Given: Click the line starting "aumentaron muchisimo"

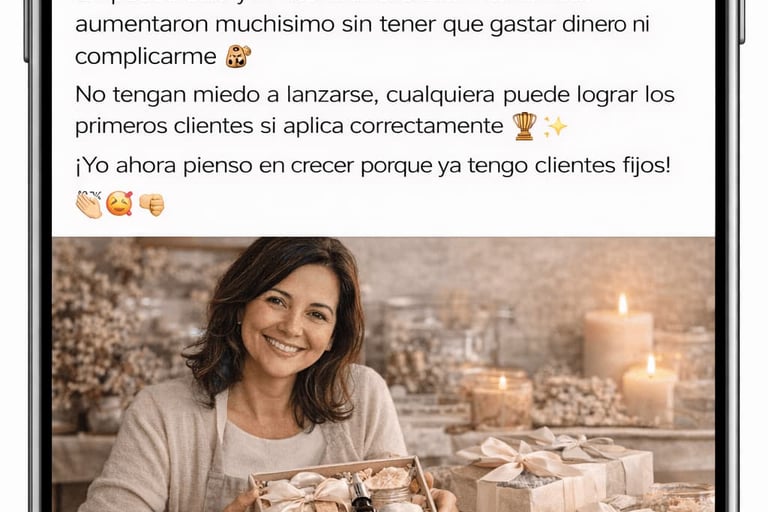Looking at the screenshot, I should coord(362,24).
